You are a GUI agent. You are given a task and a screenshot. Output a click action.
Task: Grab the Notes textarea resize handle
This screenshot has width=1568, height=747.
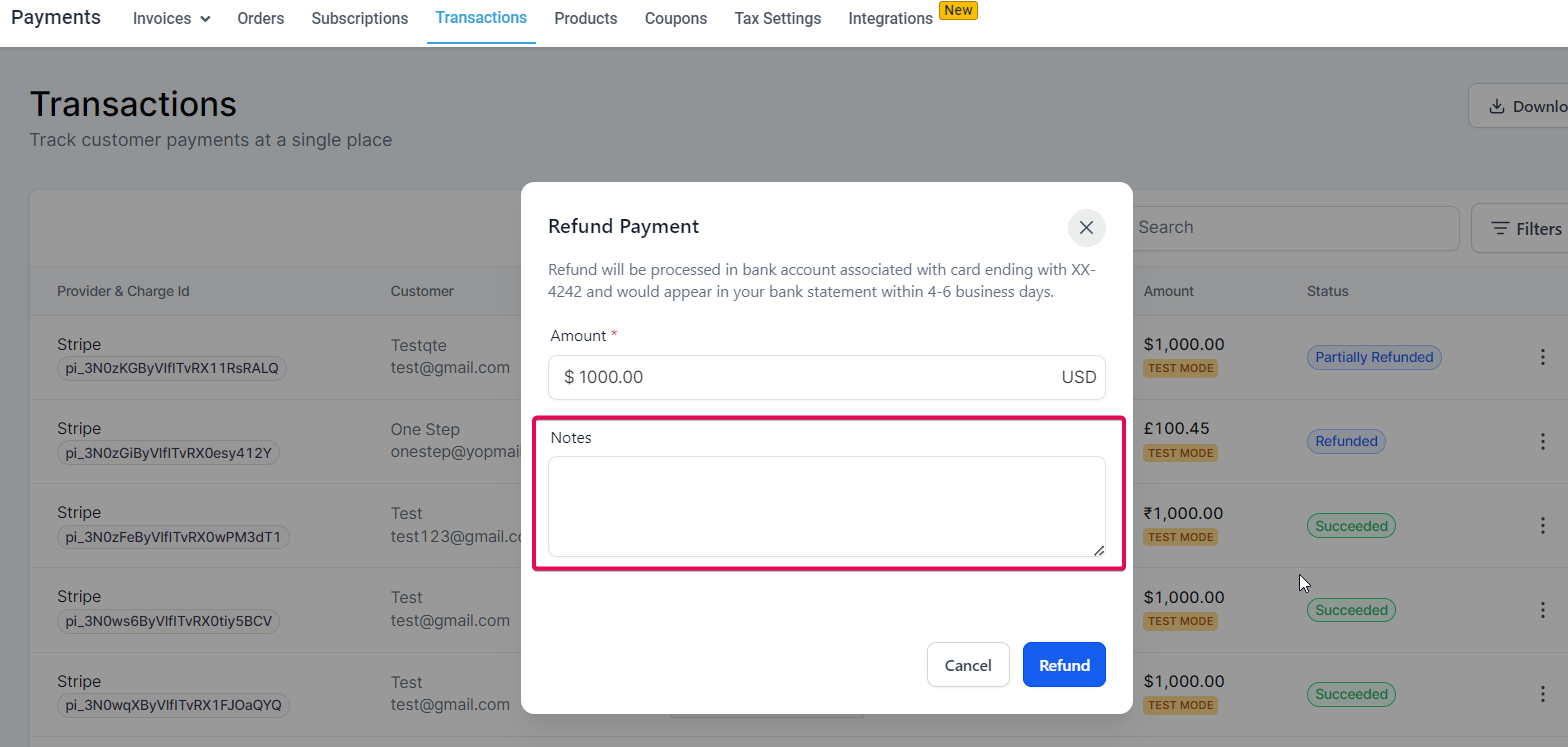(x=1098, y=549)
